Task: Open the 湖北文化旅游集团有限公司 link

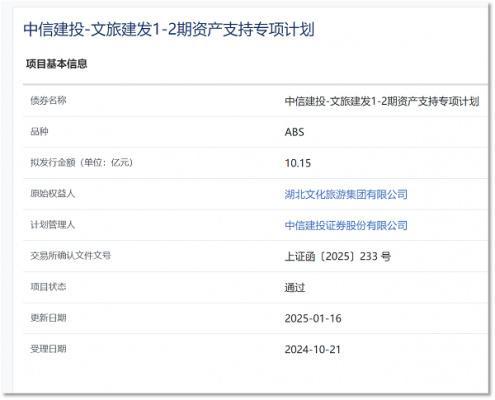Action: [x=346, y=194]
